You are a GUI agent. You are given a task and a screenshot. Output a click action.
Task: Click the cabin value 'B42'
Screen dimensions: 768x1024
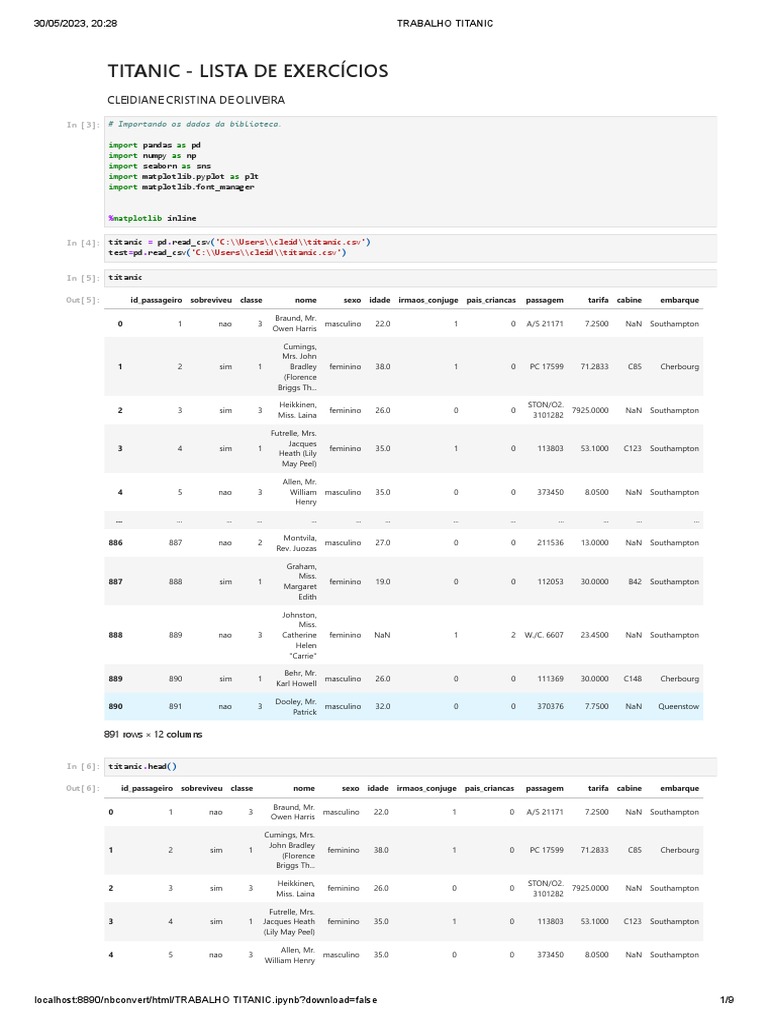(635, 582)
